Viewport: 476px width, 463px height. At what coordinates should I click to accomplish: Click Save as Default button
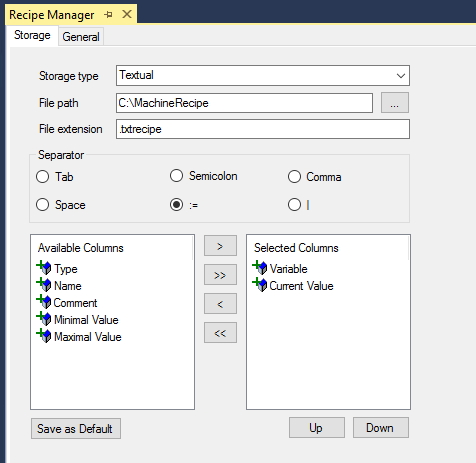[x=76, y=429]
